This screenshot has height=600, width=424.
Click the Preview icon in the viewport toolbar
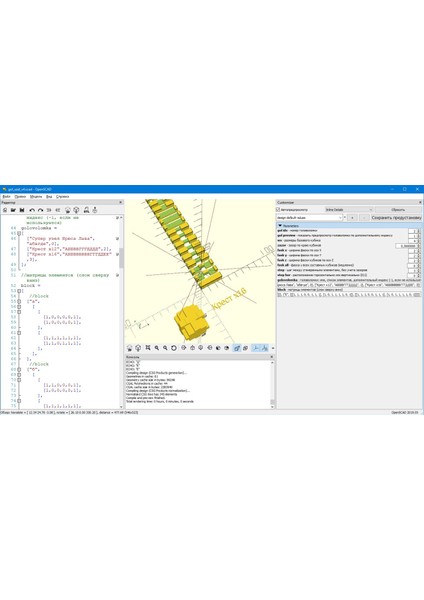click(x=130, y=348)
